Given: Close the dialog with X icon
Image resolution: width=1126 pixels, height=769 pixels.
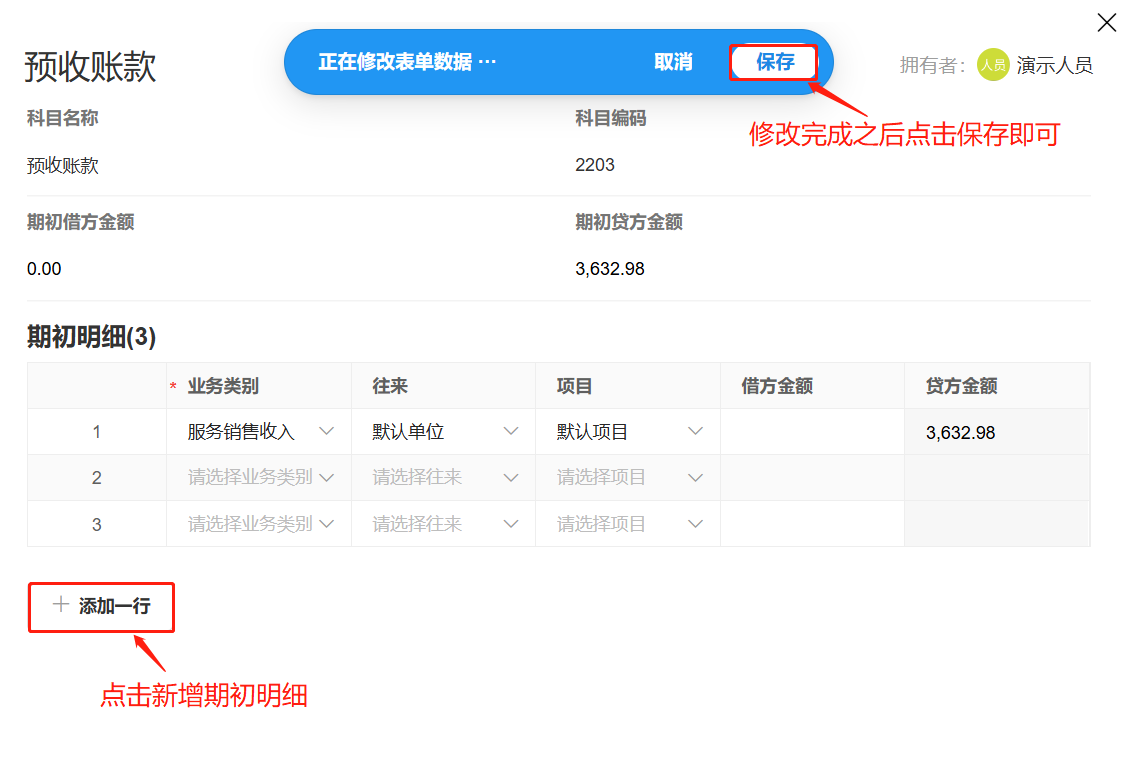Looking at the screenshot, I should (1106, 23).
